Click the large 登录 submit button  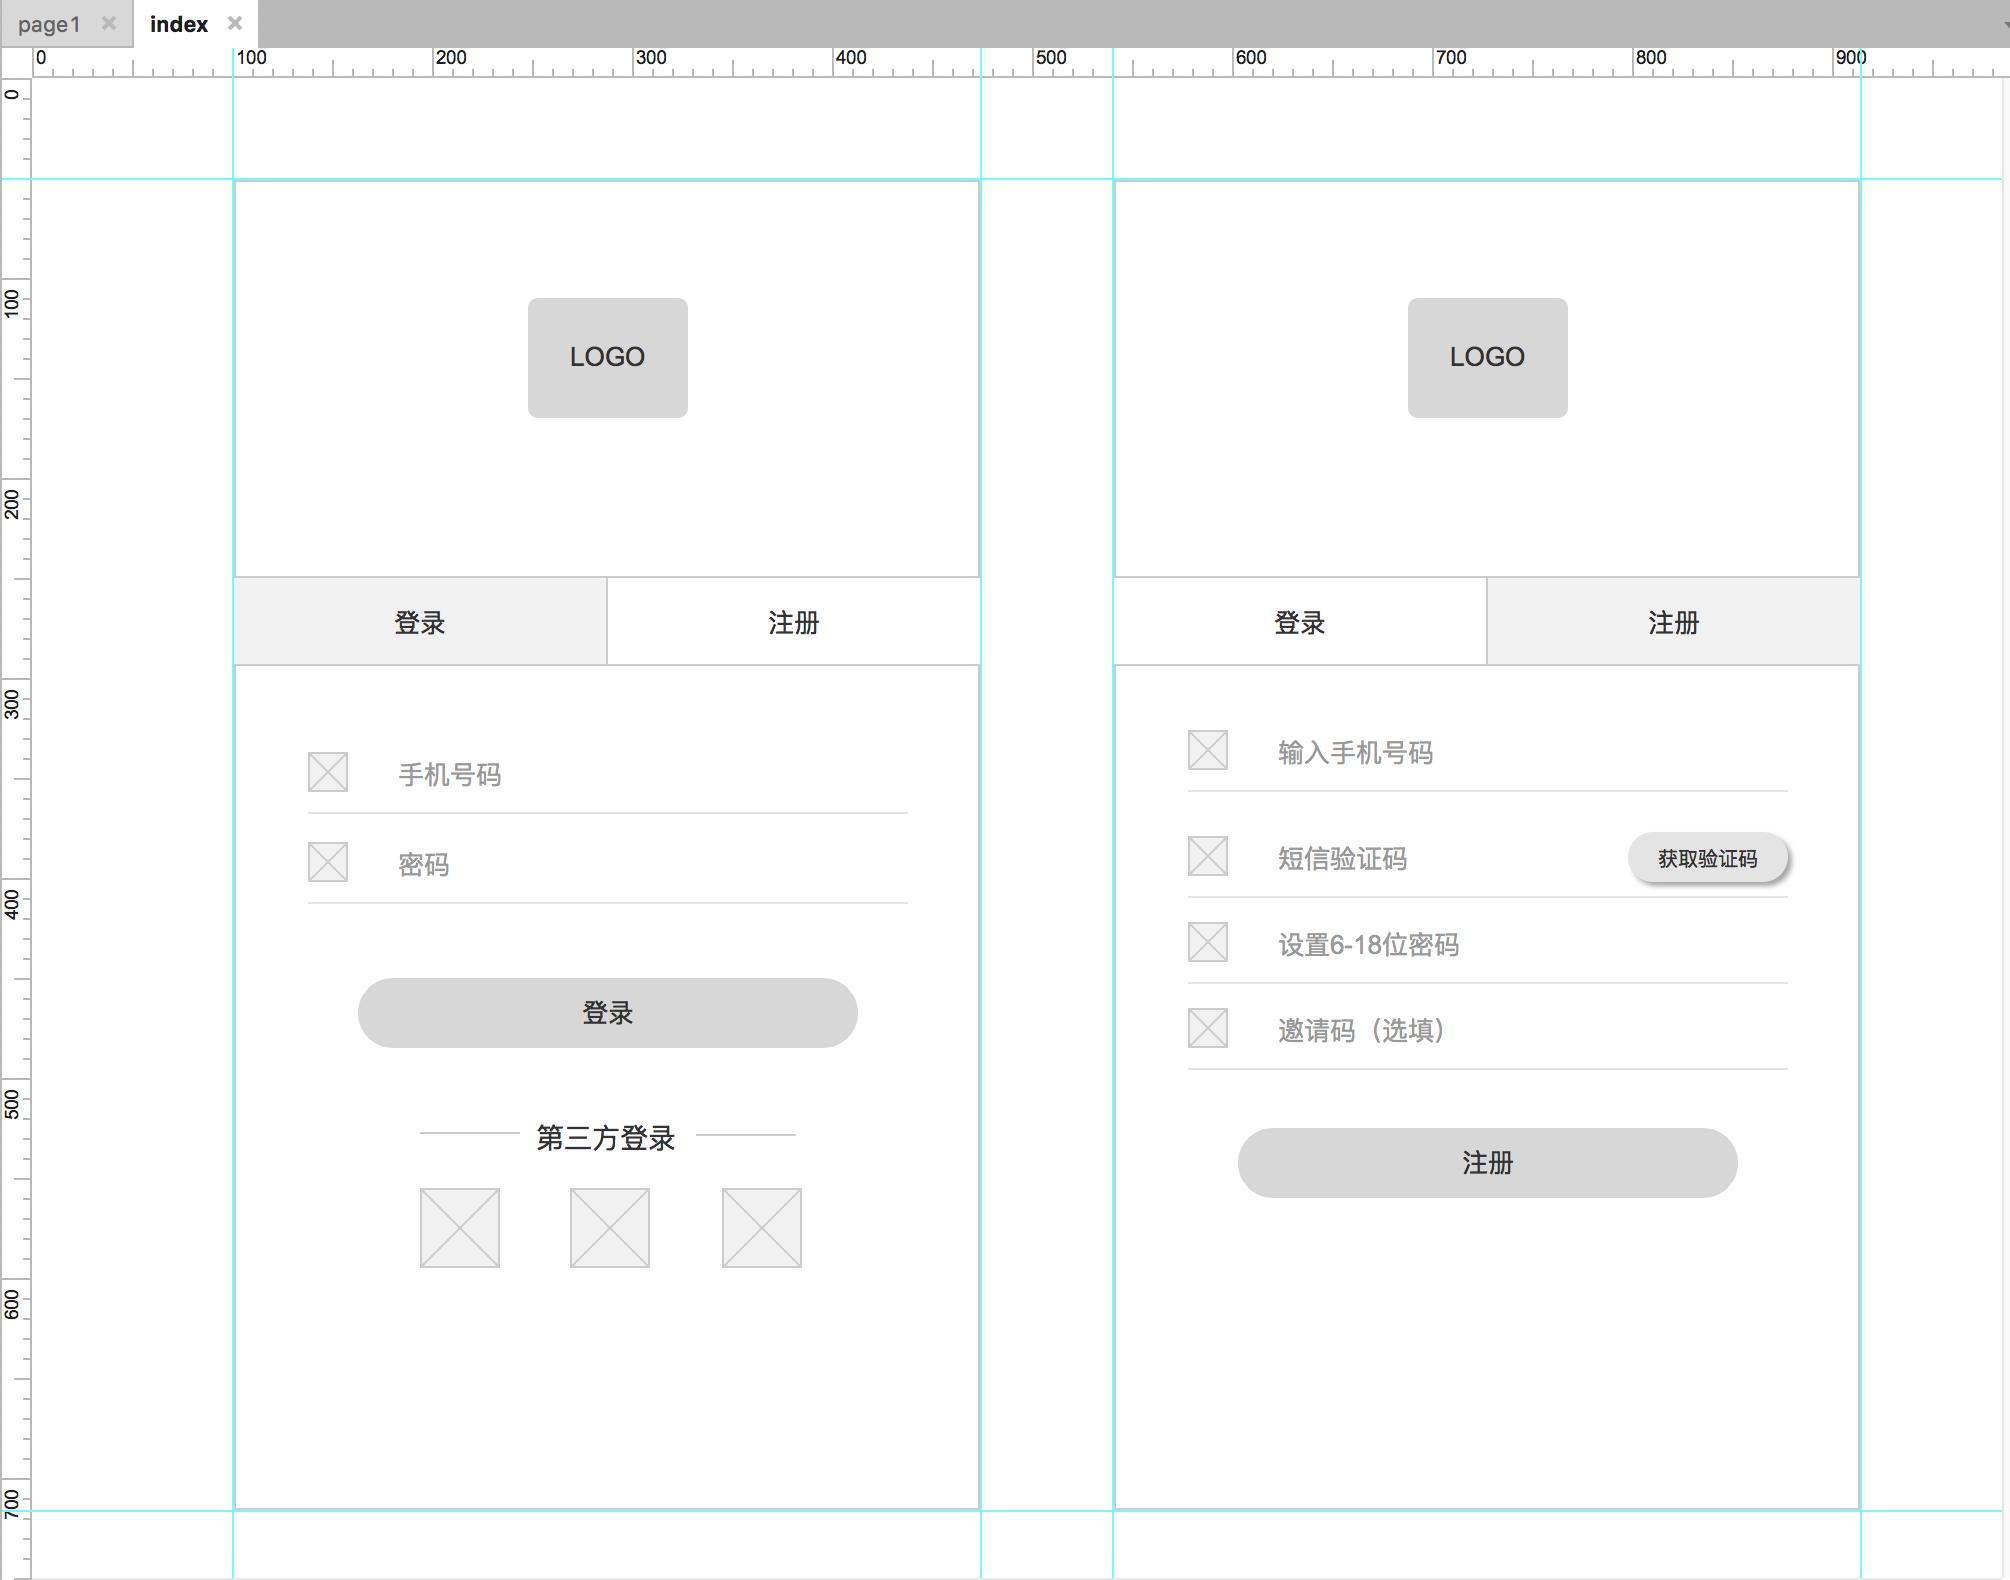pyautogui.click(x=607, y=1013)
